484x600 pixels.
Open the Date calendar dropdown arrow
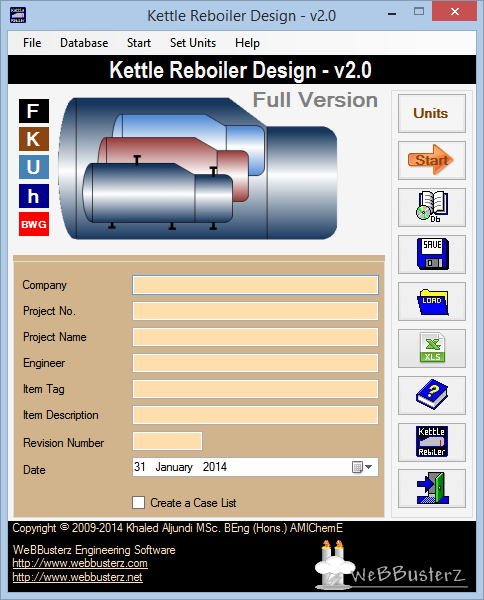click(369, 467)
